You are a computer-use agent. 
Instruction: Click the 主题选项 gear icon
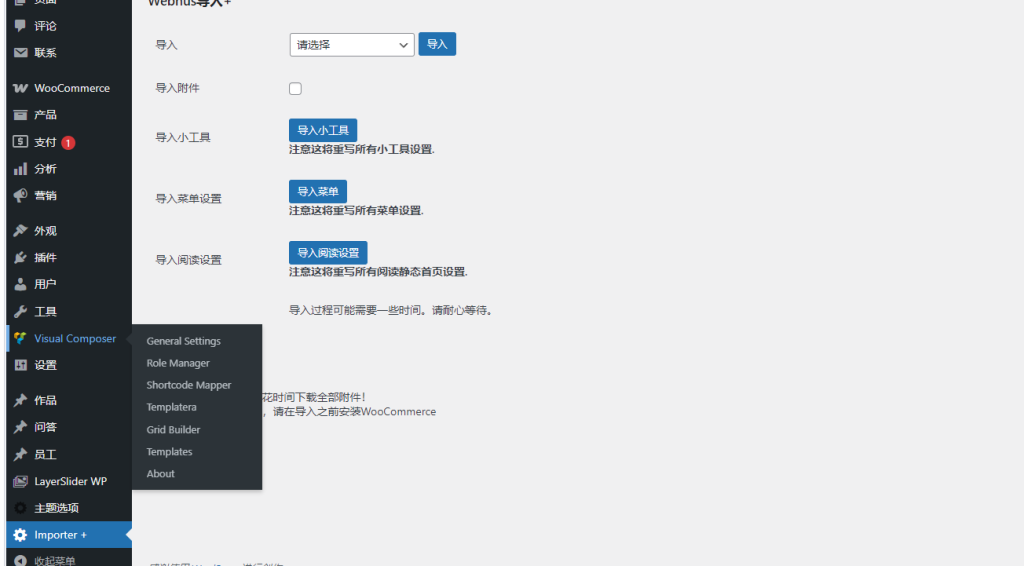(20, 508)
